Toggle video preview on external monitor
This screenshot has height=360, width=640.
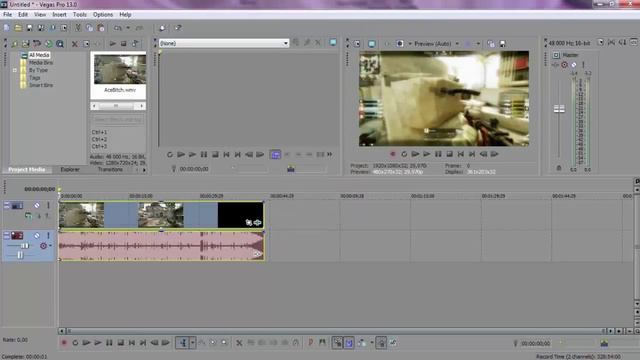[371, 44]
